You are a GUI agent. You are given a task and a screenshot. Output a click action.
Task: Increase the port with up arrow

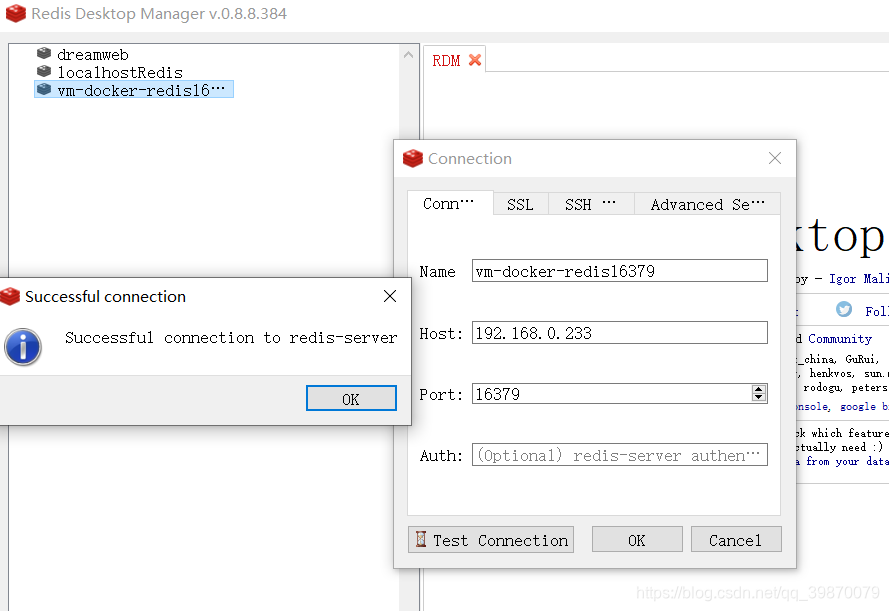[x=759, y=389]
